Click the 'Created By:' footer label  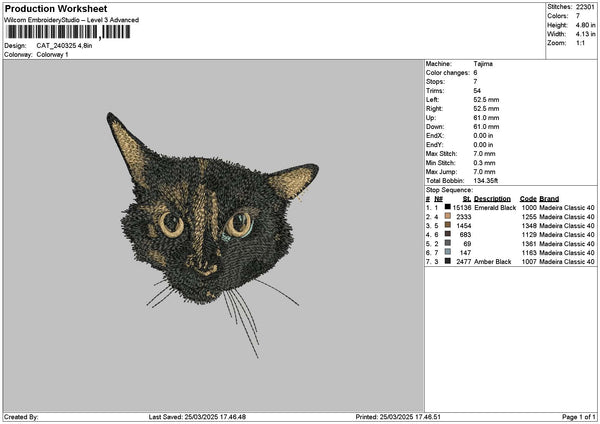click(21, 417)
